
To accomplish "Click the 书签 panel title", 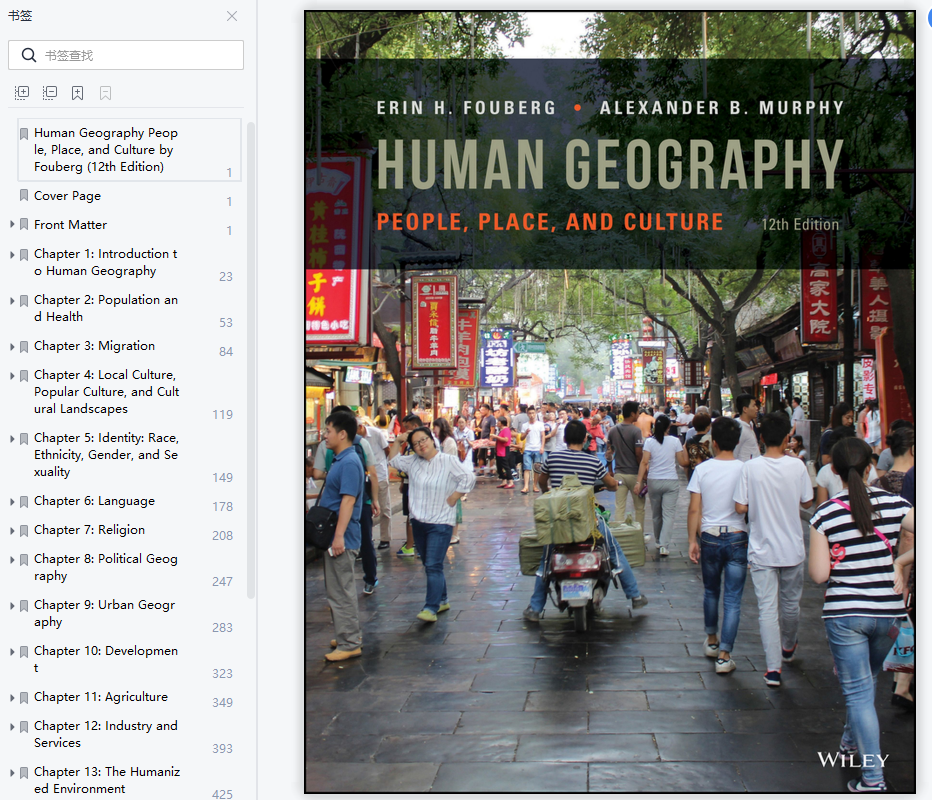I will 20,15.
